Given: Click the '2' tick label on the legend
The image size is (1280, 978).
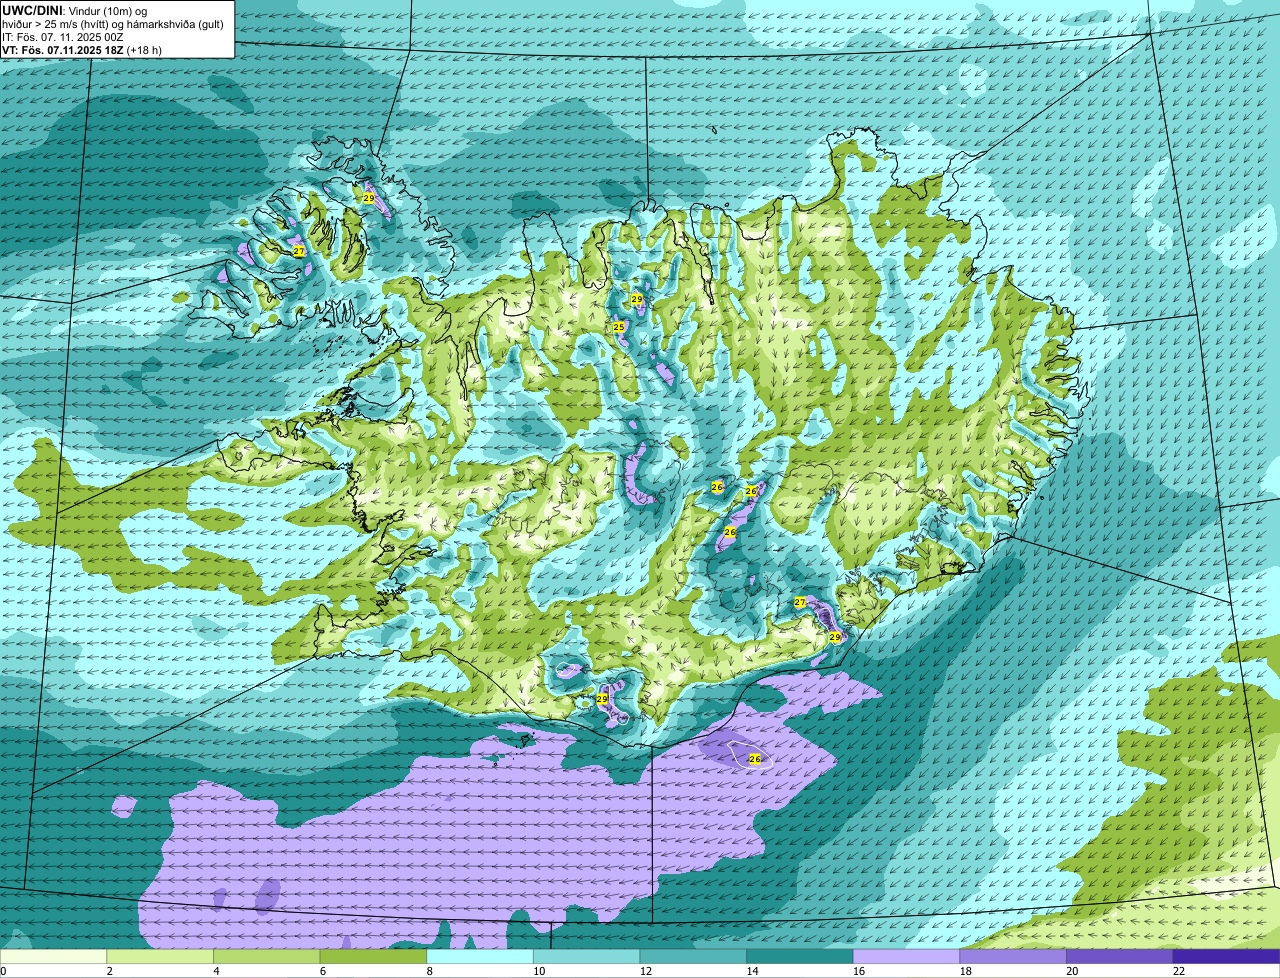Looking at the screenshot, I should point(109,971).
